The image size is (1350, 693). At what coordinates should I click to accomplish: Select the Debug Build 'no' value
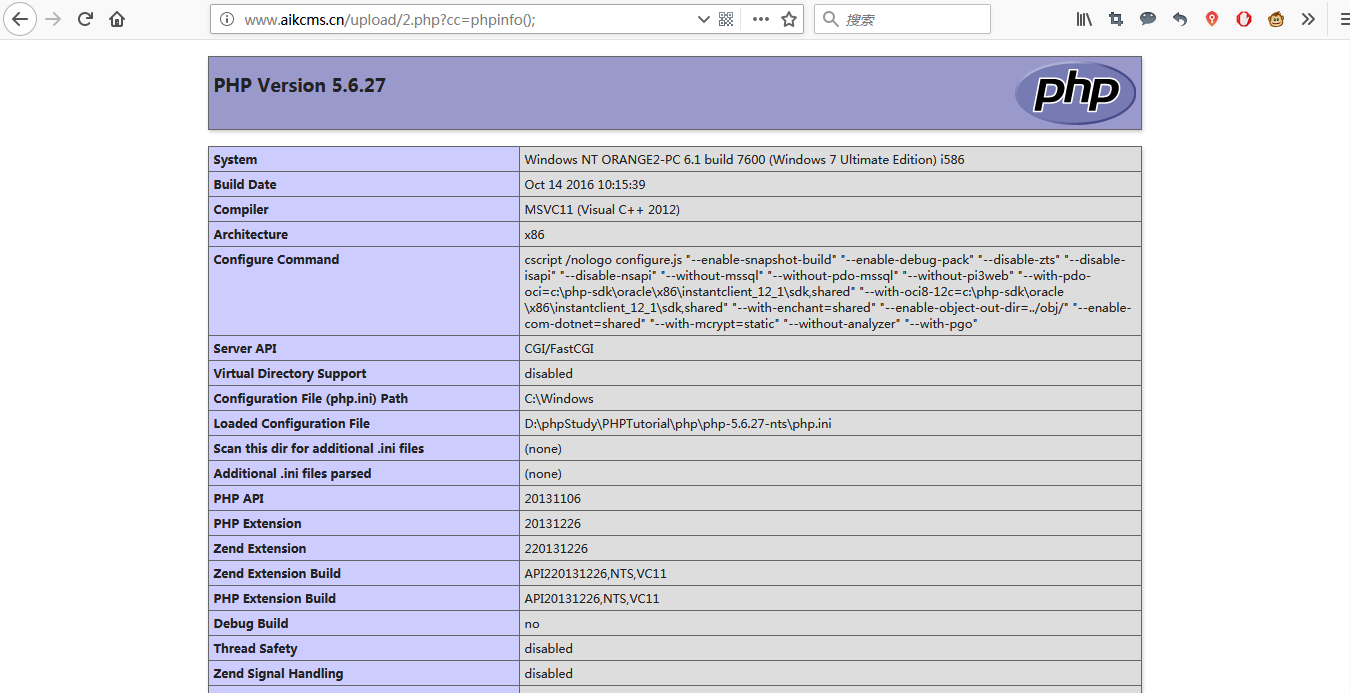pos(532,624)
